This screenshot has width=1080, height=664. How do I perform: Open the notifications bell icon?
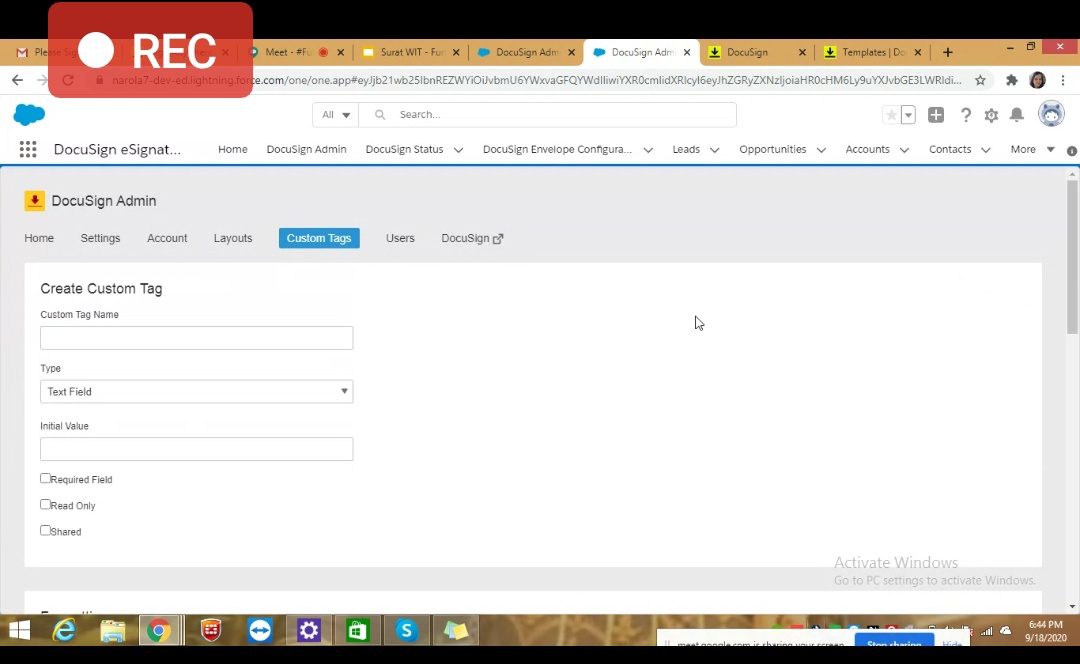(x=1017, y=115)
